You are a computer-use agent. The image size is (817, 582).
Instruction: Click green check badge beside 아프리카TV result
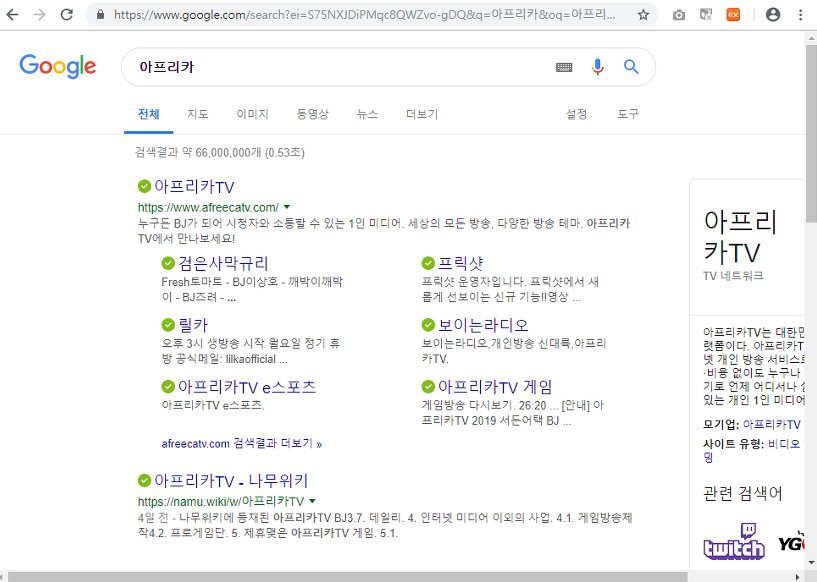point(144,186)
